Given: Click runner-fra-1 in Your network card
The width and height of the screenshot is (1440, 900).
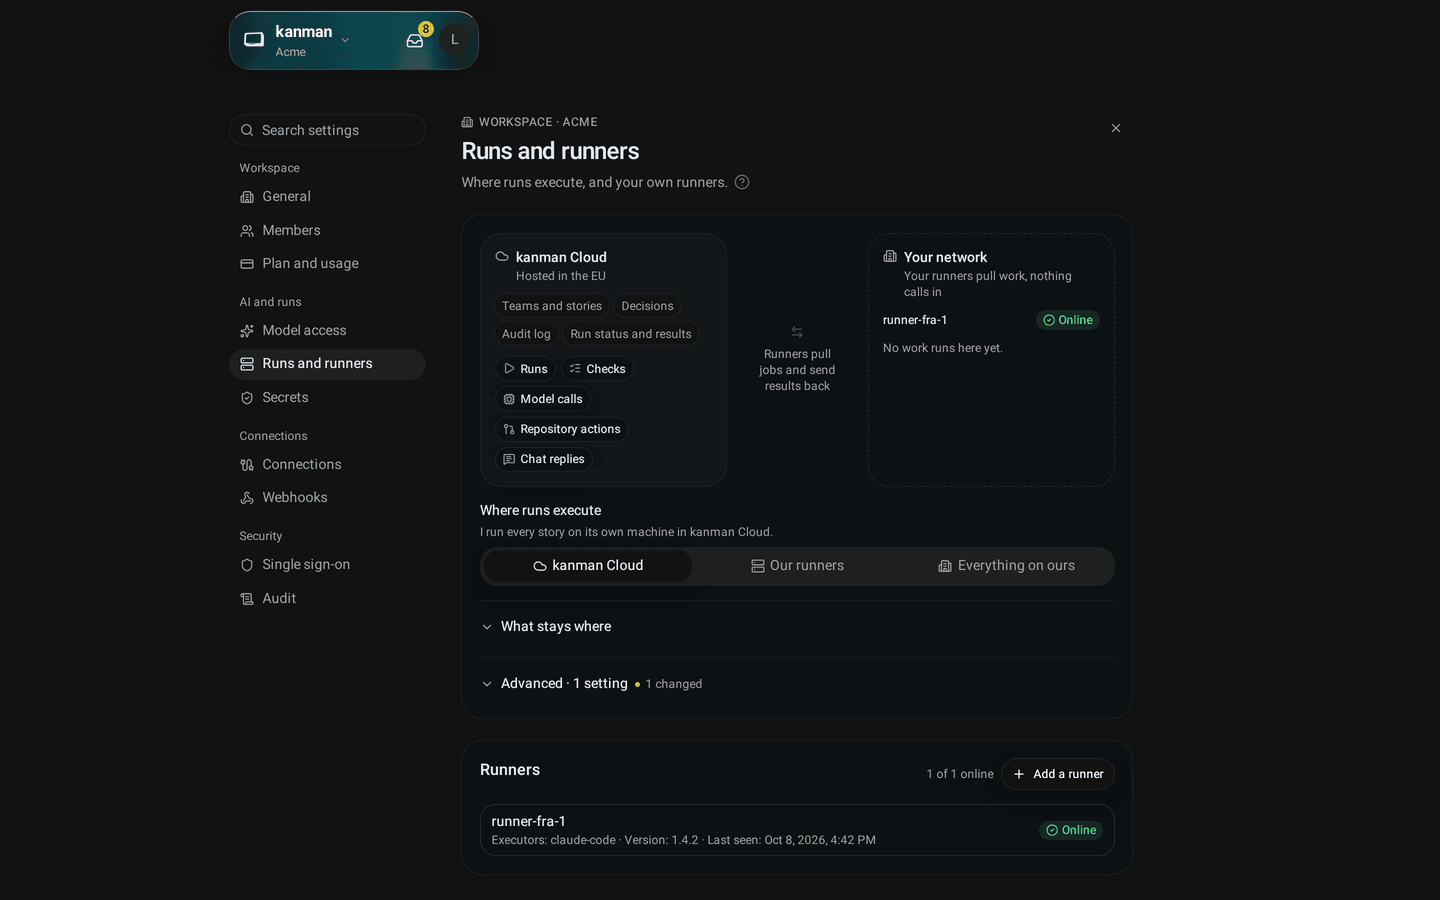Looking at the screenshot, I should point(915,320).
